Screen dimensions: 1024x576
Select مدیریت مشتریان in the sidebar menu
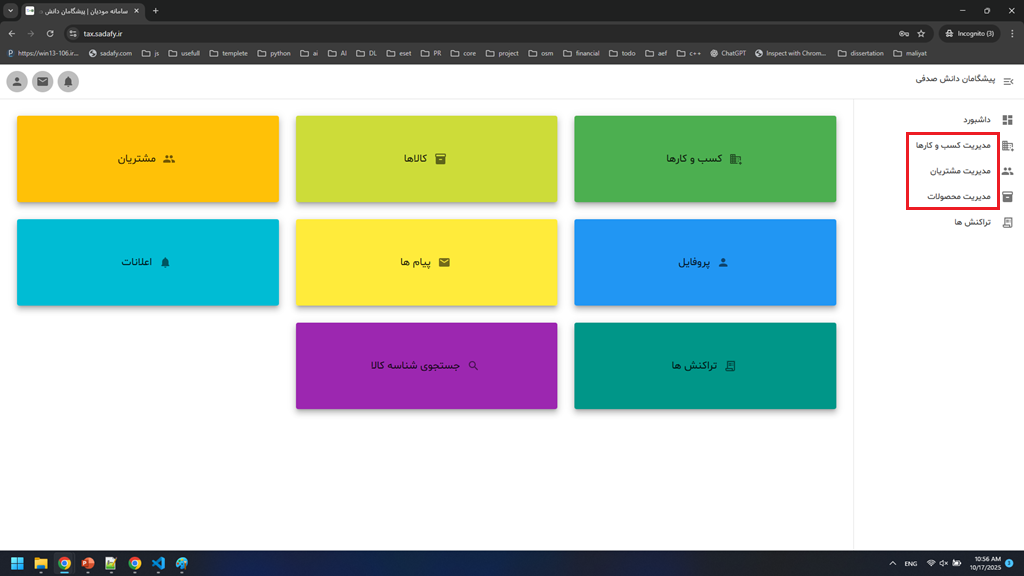click(959, 171)
